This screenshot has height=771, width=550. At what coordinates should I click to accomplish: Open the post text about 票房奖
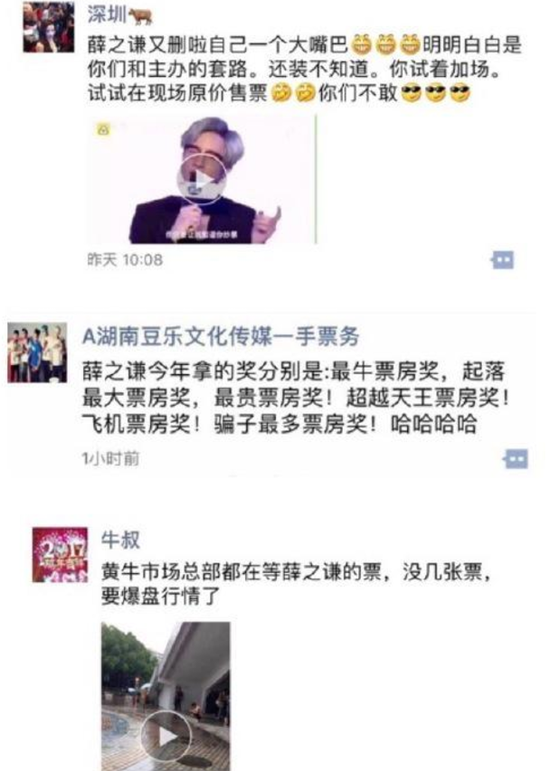(x=295, y=398)
